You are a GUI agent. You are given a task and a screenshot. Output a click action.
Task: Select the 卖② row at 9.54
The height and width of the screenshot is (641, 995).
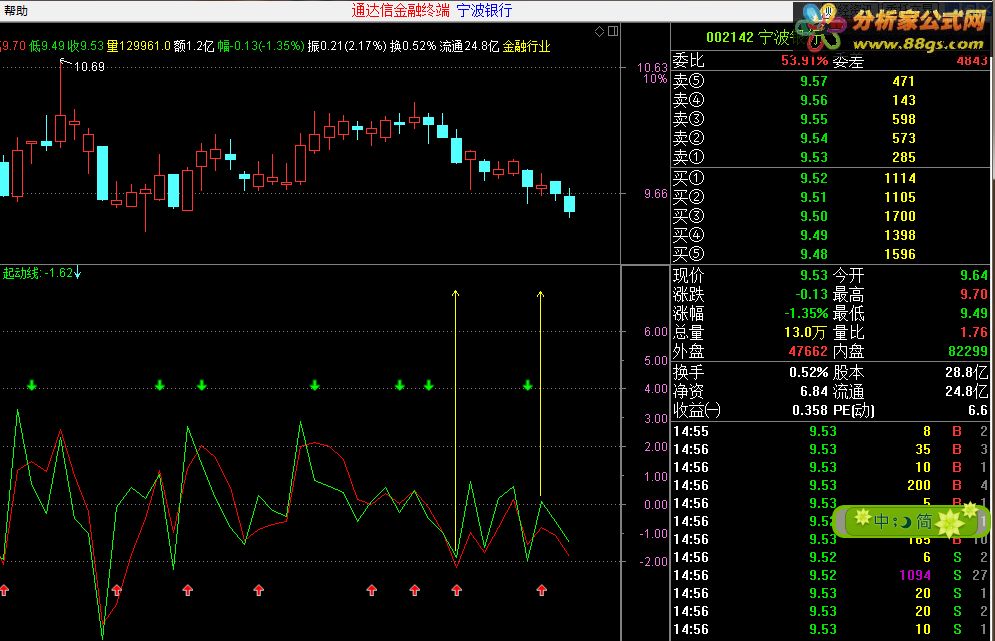(x=830, y=138)
